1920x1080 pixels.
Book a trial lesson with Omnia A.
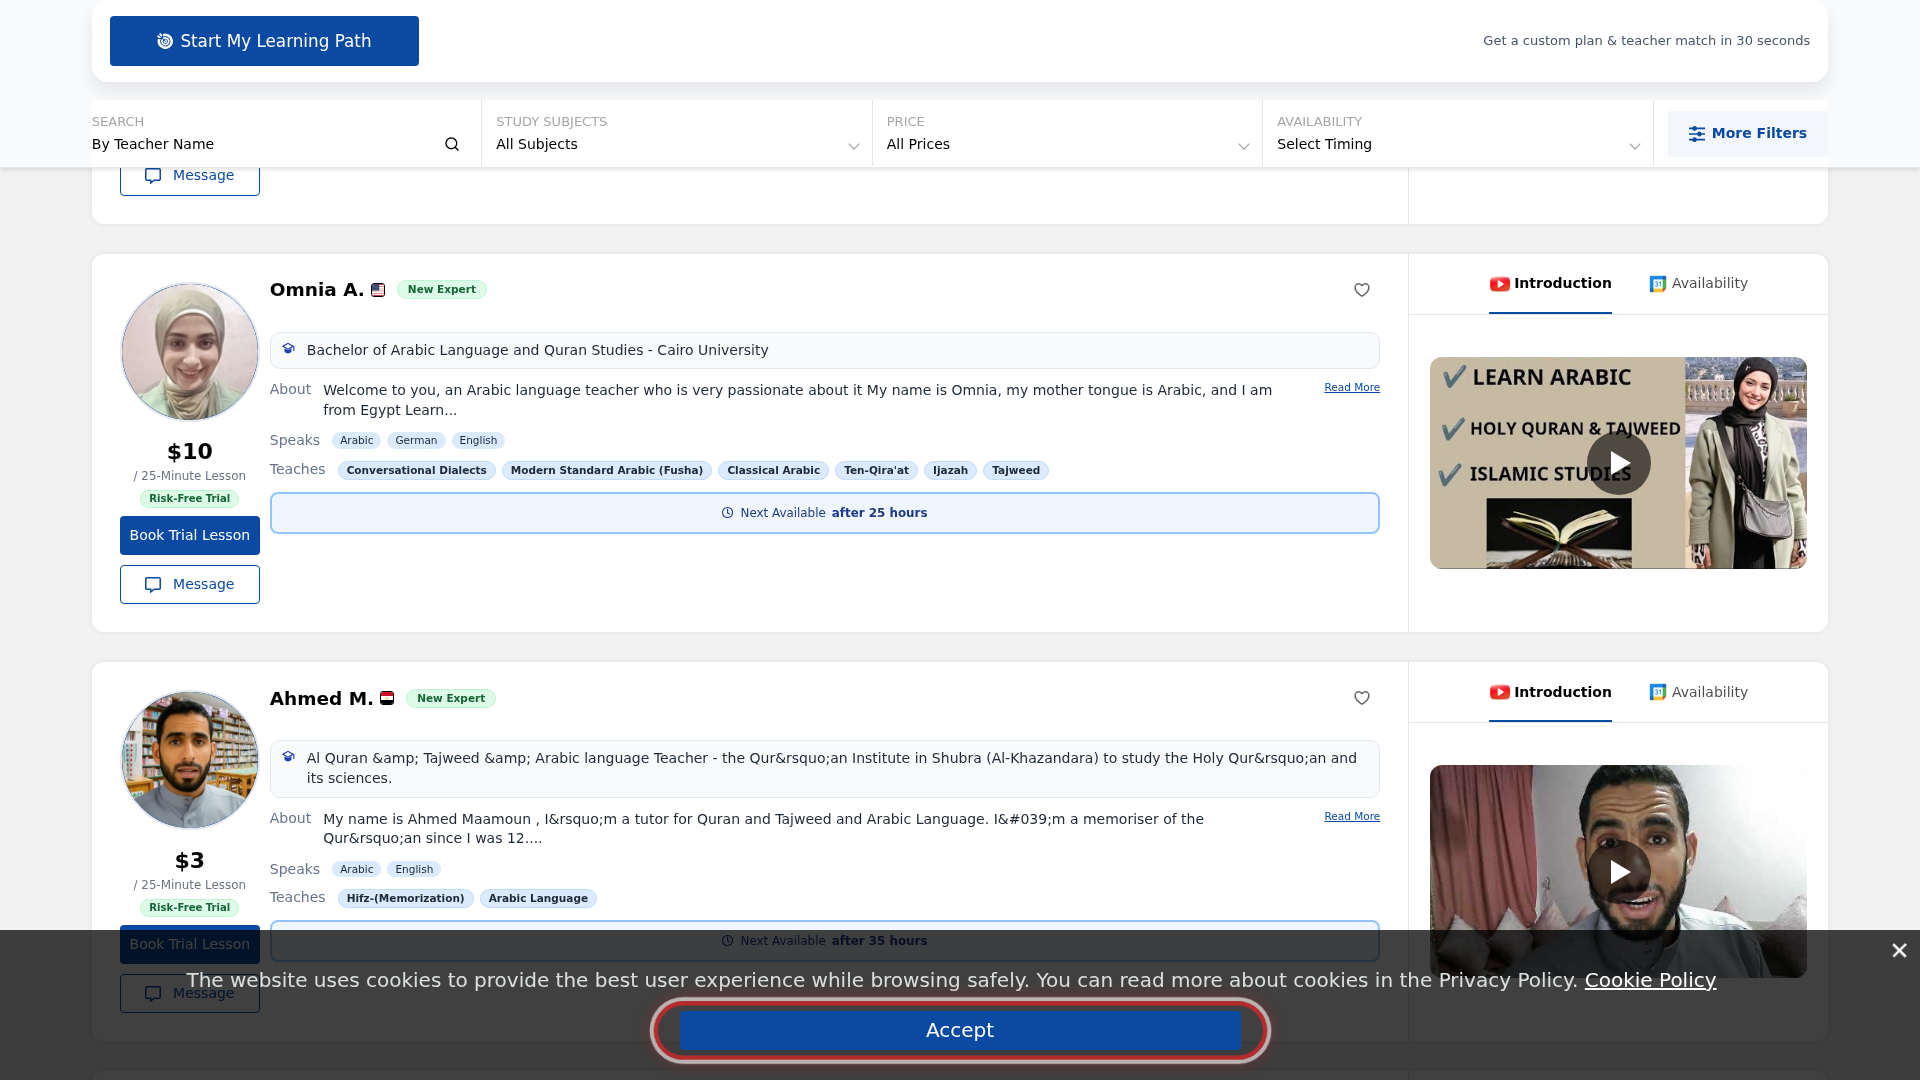pos(190,536)
